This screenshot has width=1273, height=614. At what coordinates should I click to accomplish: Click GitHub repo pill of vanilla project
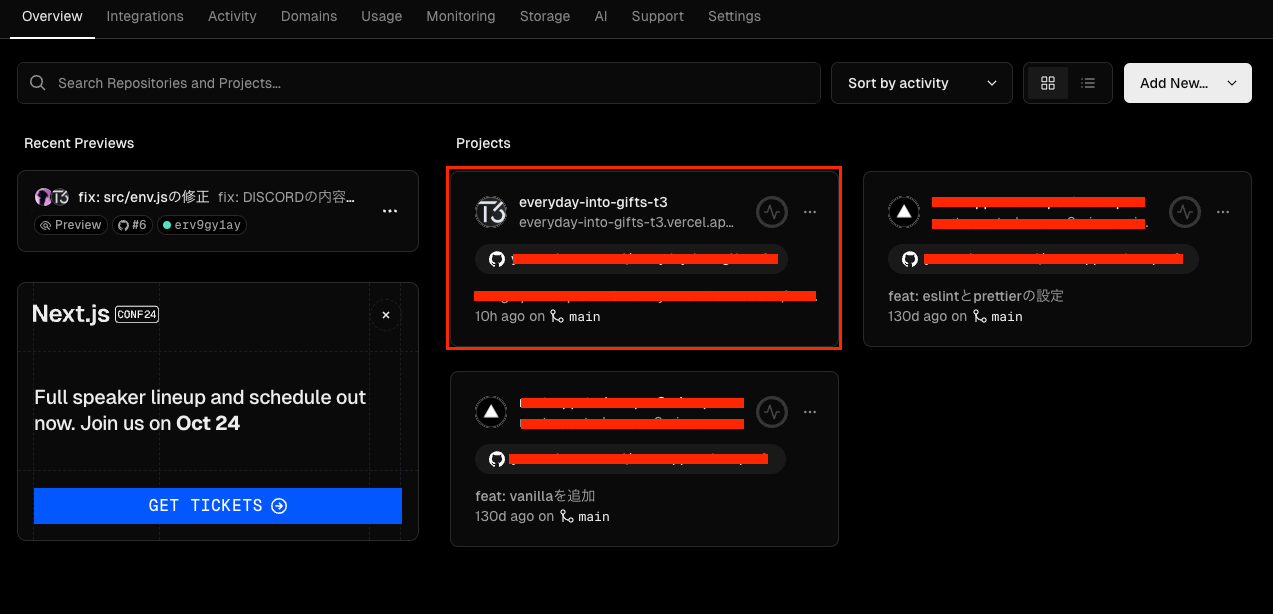[x=630, y=460]
